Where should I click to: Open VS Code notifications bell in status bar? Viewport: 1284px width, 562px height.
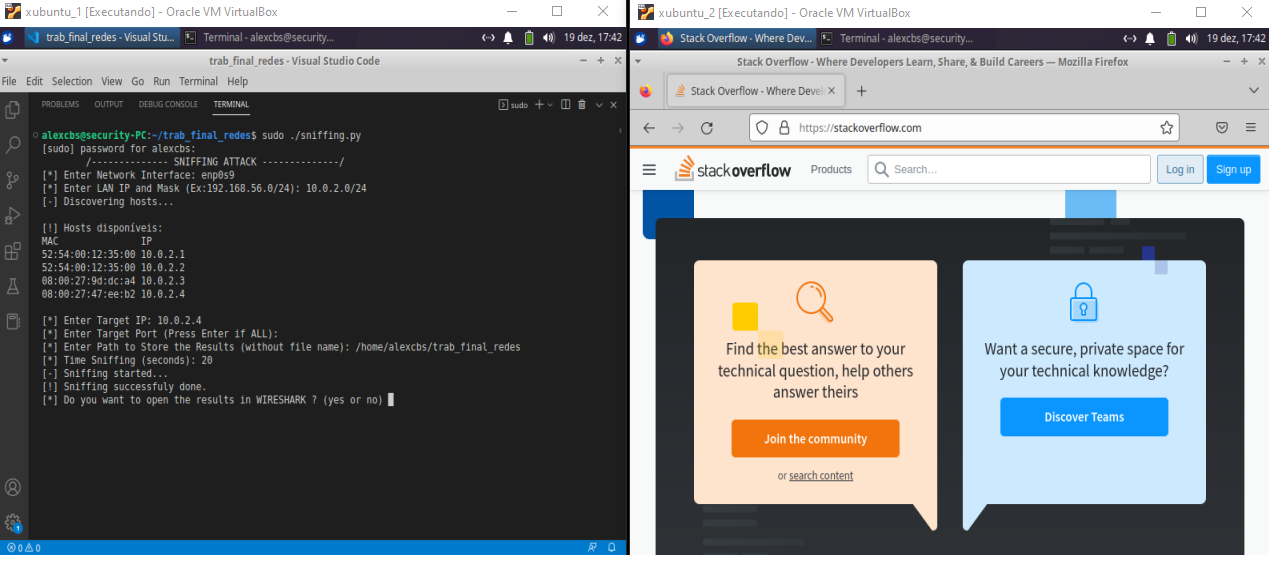click(612, 547)
